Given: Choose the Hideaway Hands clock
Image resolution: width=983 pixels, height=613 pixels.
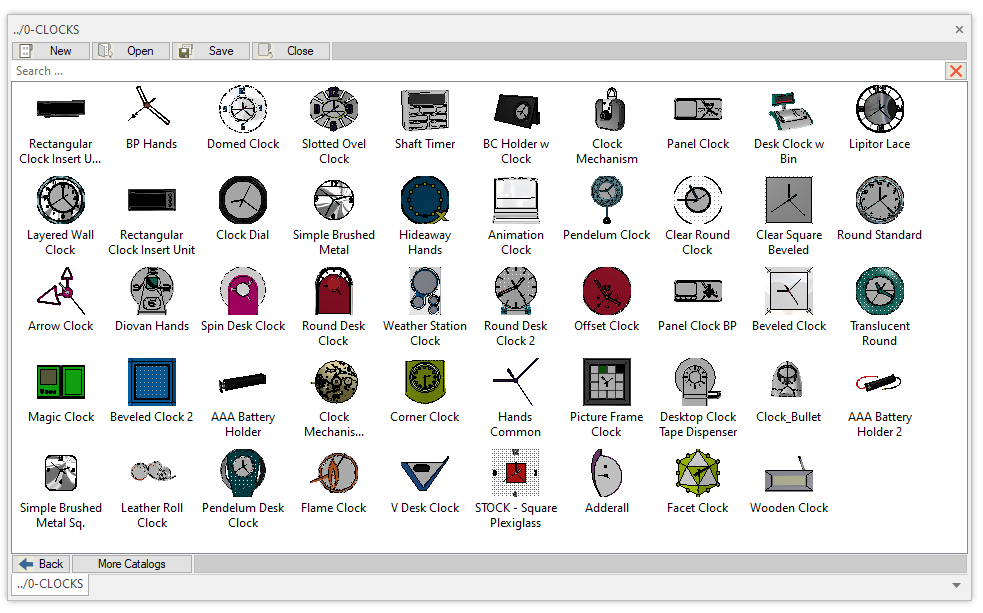Looking at the screenshot, I should tap(425, 199).
